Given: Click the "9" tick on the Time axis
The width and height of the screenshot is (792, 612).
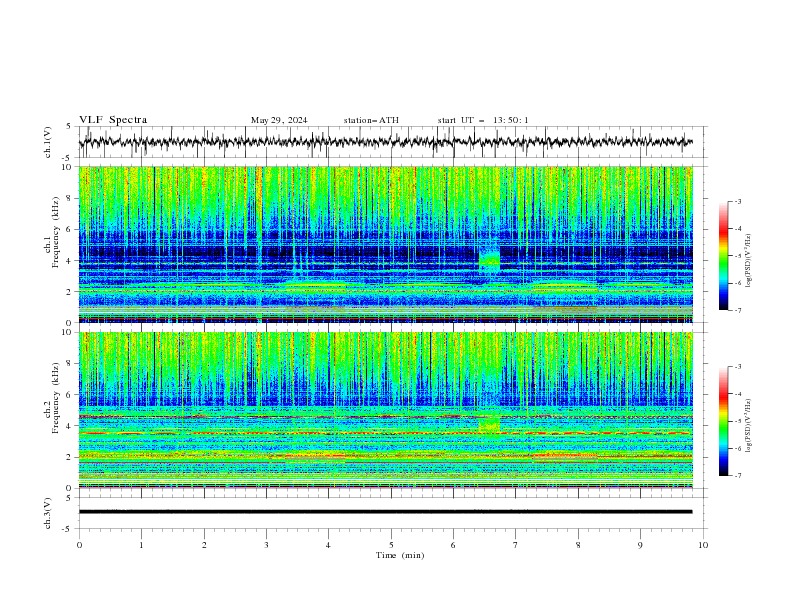Looking at the screenshot, I should tap(640, 545).
